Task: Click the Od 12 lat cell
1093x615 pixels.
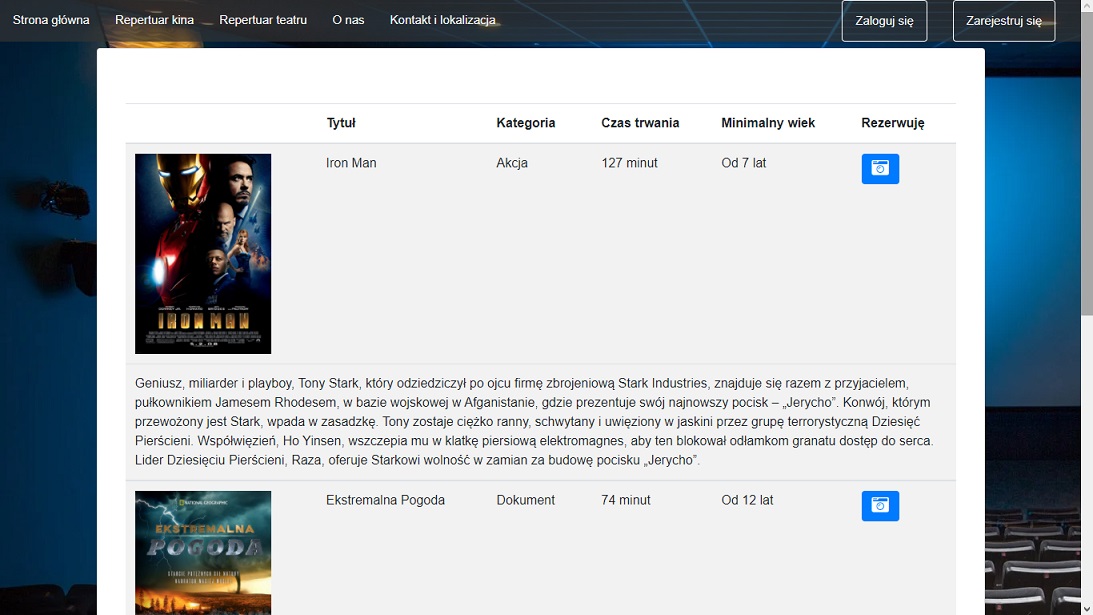Action: tap(747, 500)
